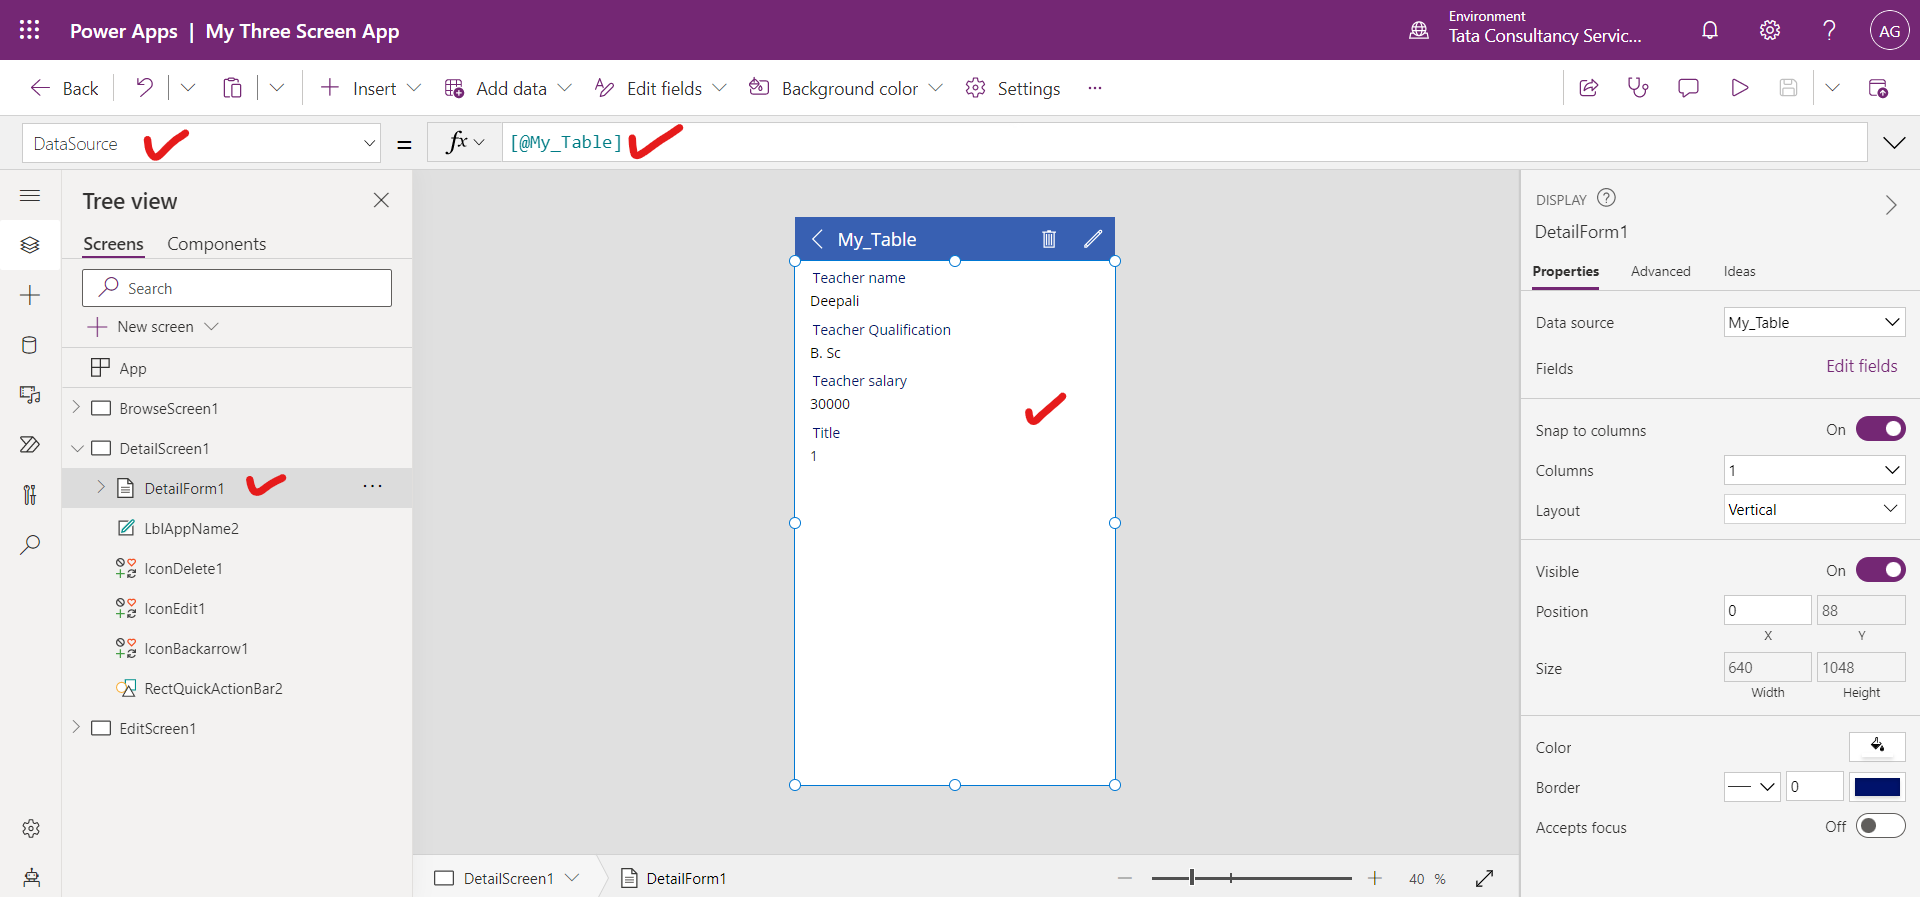This screenshot has height=897, width=1920.
Task: Open the Columns dropdown
Action: coord(1814,470)
